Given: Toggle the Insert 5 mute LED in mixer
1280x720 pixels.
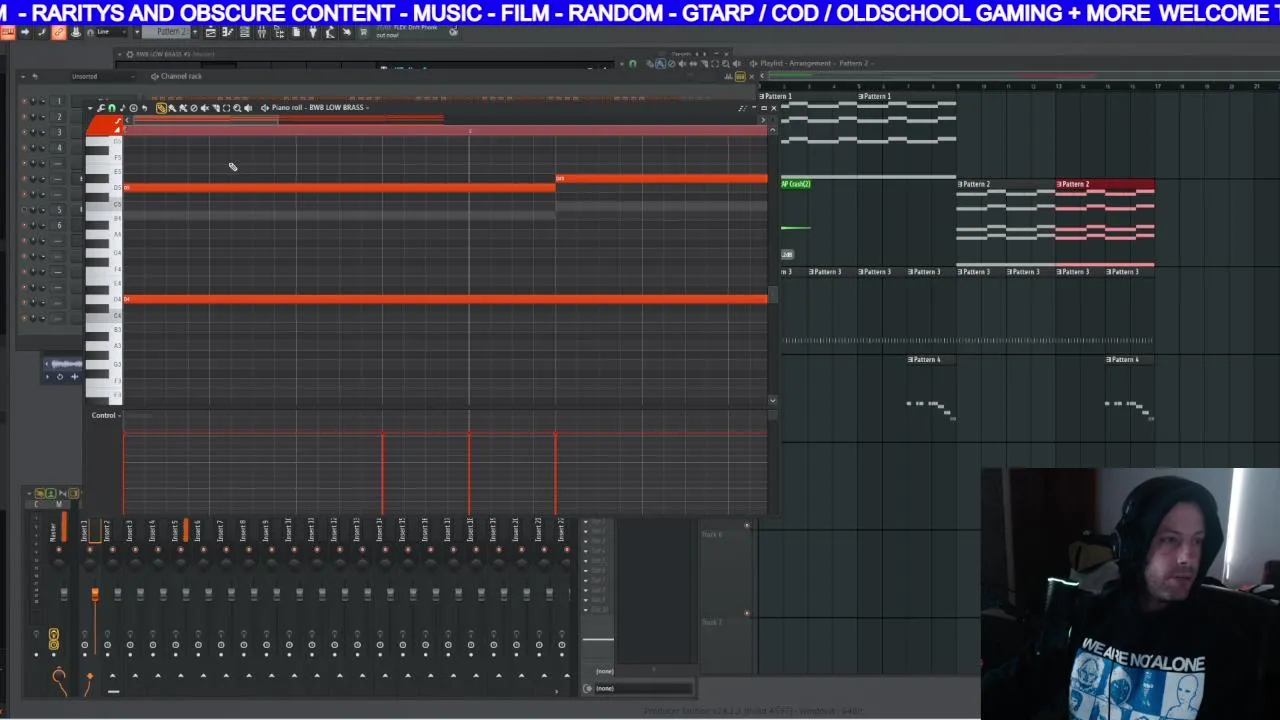Looking at the screenshot, I should [181, 549].
